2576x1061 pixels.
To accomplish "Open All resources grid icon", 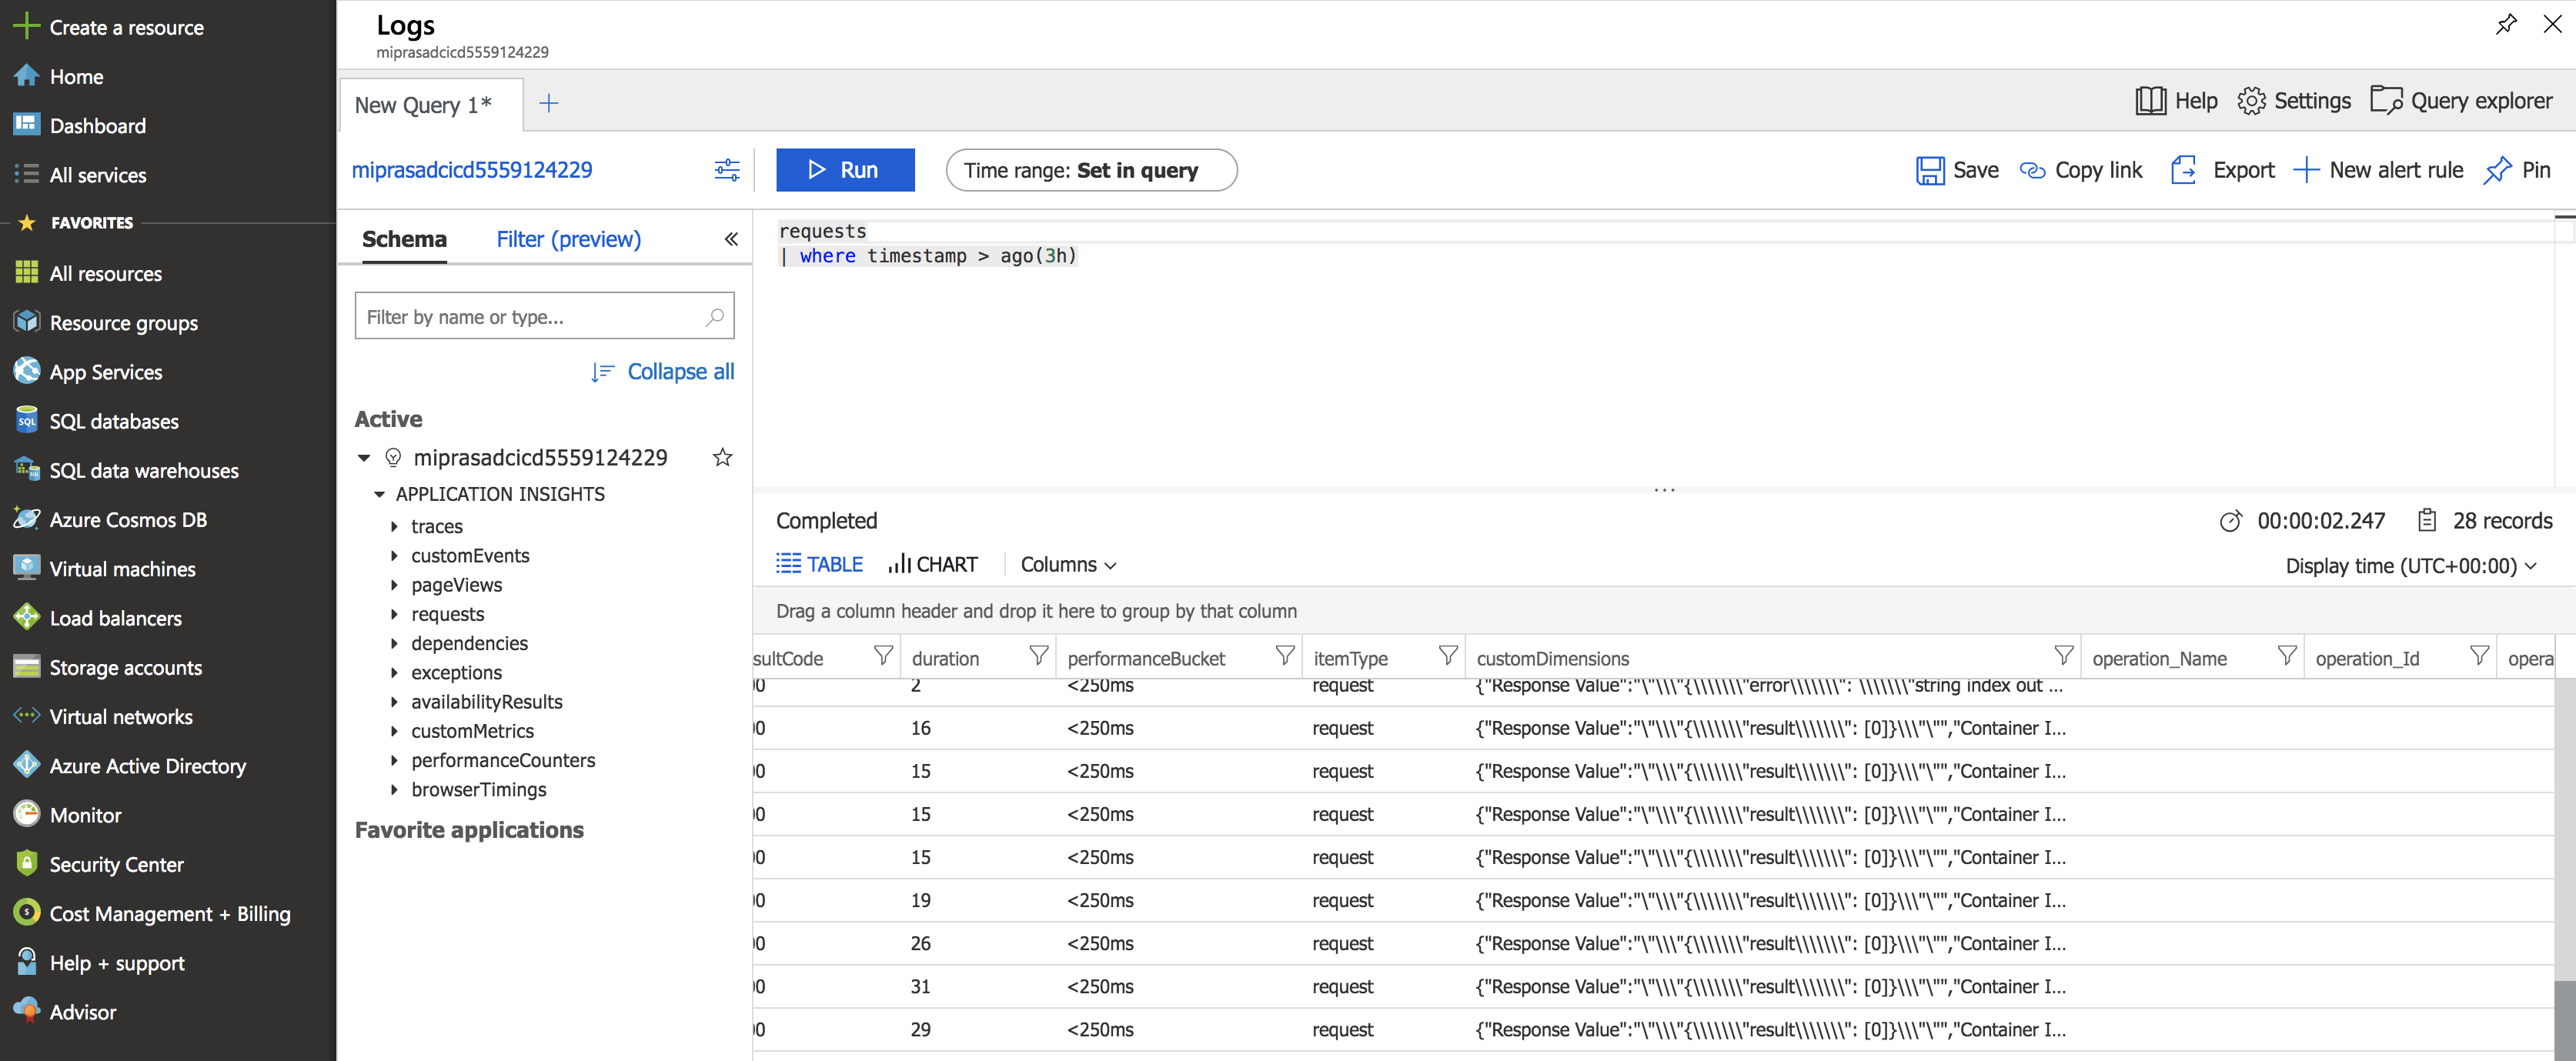I will pos(26,273).
